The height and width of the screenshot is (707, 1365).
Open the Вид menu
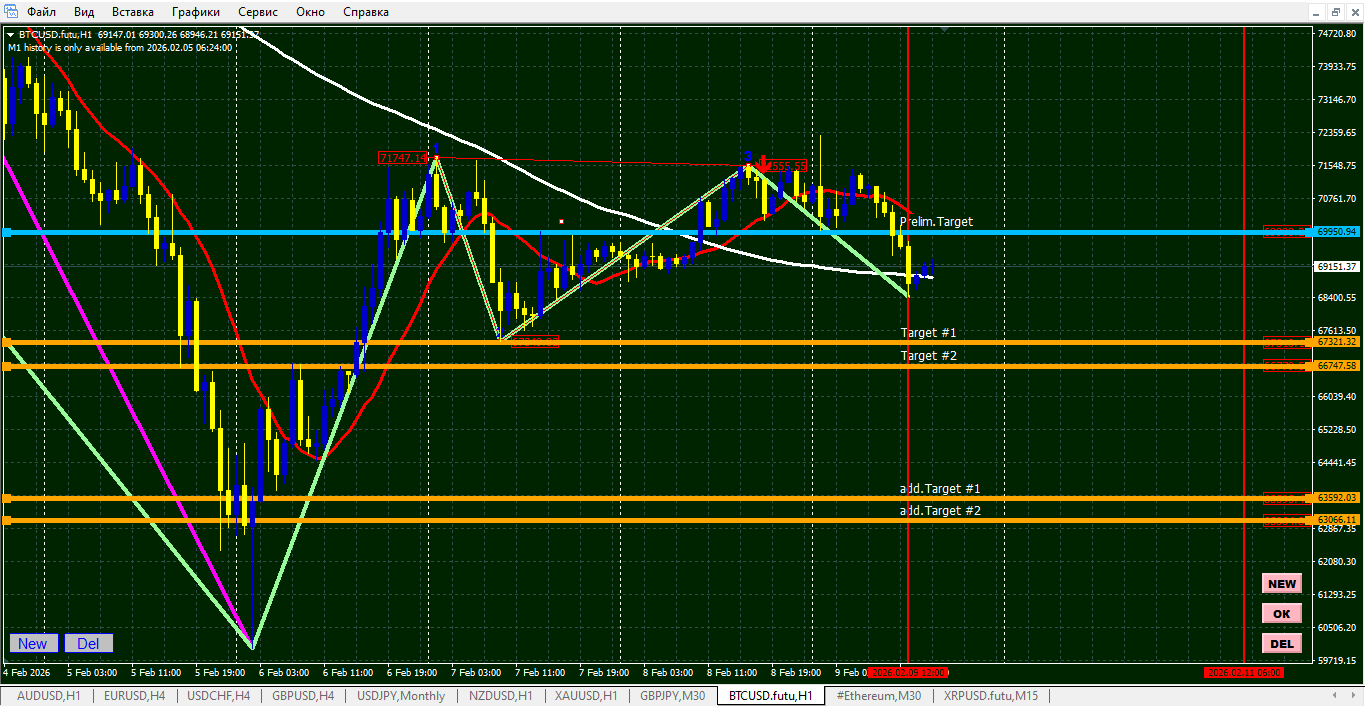[85, 12]
